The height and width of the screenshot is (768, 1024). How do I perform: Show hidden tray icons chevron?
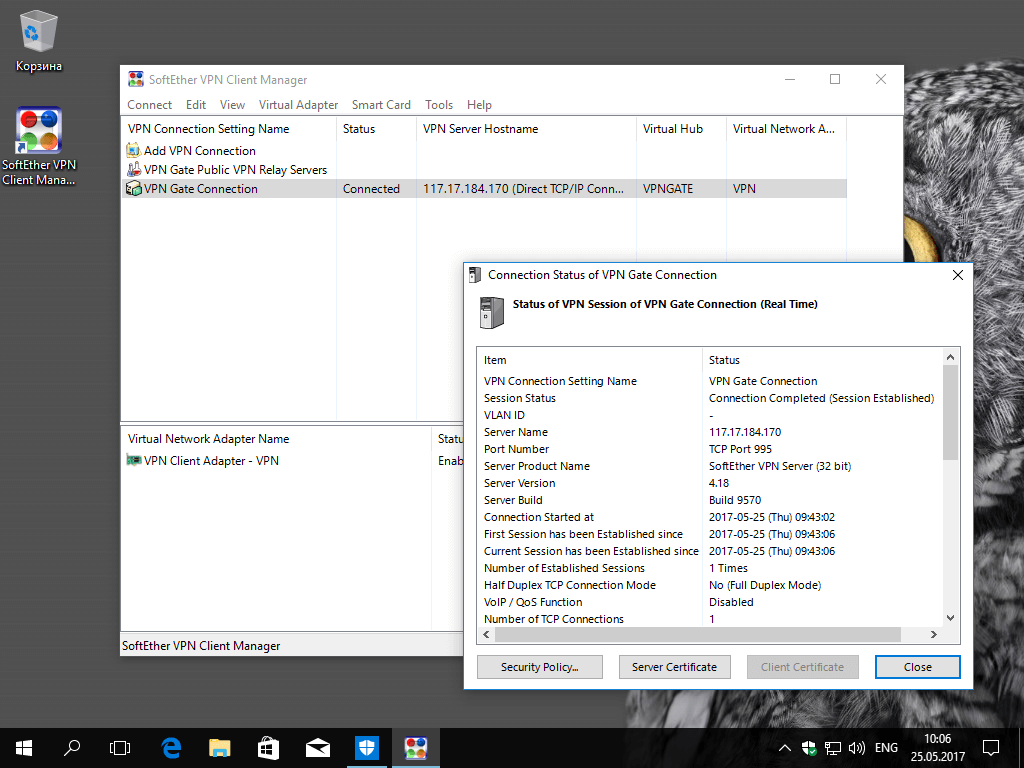[785, 748]
